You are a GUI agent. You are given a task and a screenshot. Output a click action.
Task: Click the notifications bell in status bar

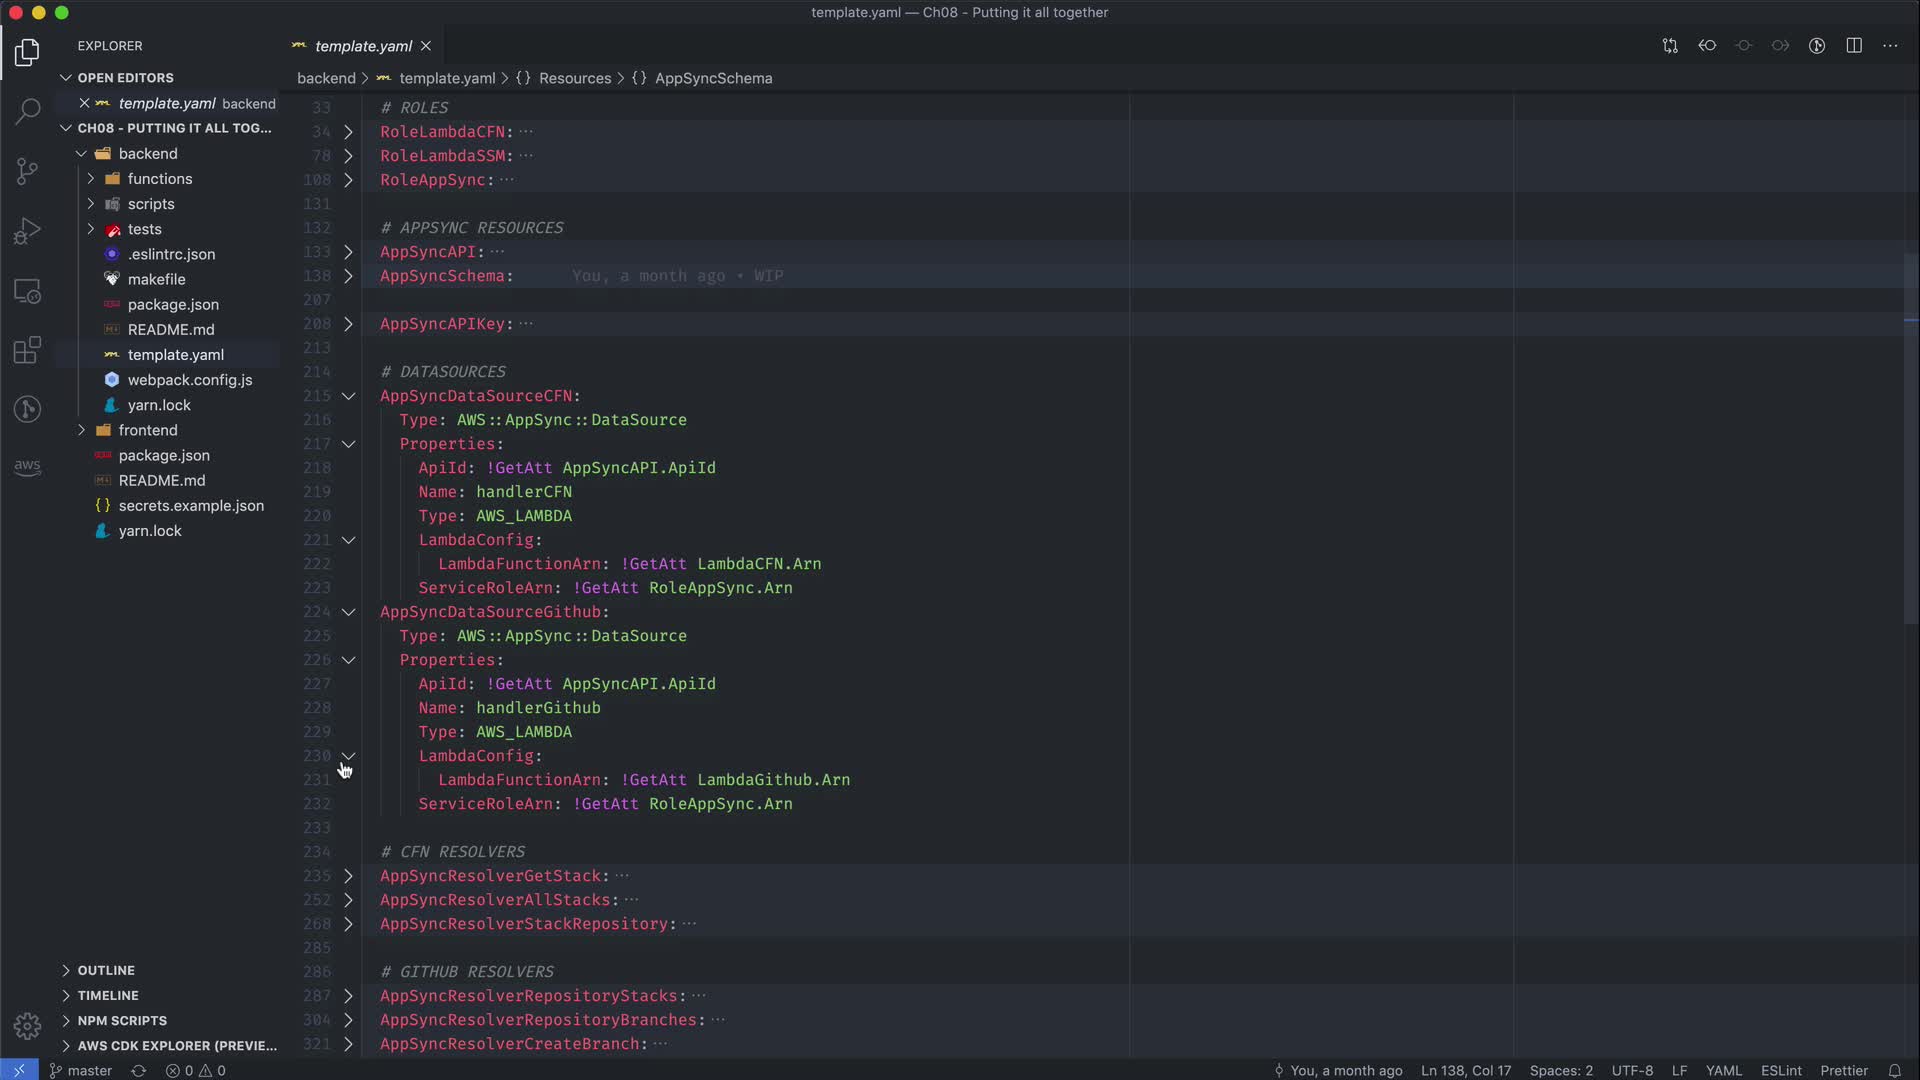[1894, 1070]
